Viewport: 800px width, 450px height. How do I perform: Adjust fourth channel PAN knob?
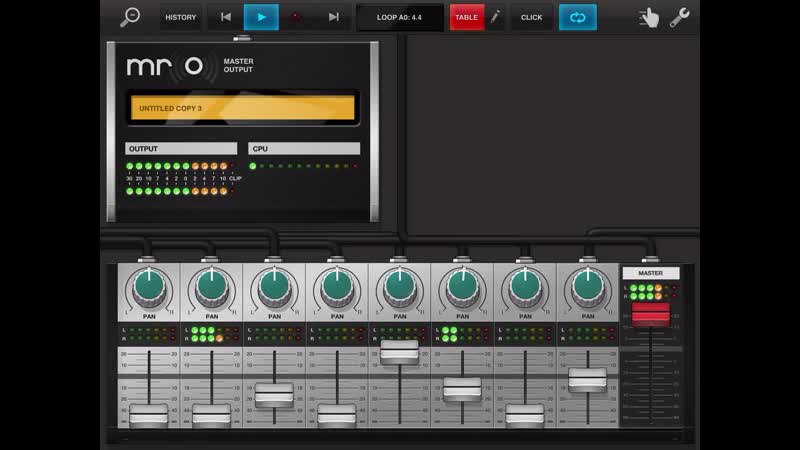coord(337,288)
